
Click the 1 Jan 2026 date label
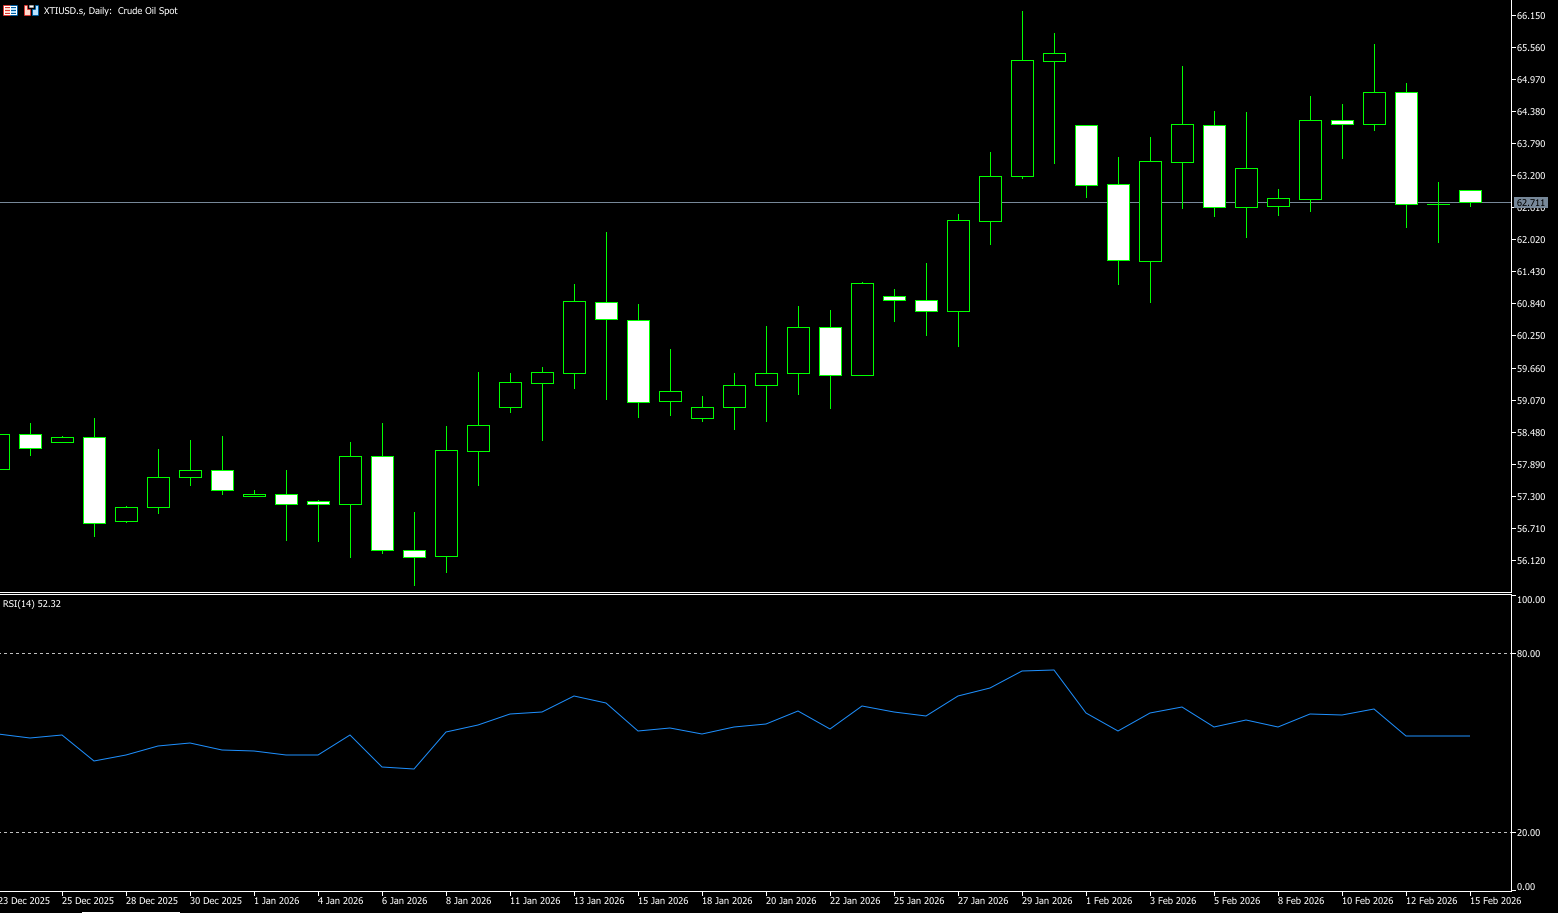tap(277, 901)
